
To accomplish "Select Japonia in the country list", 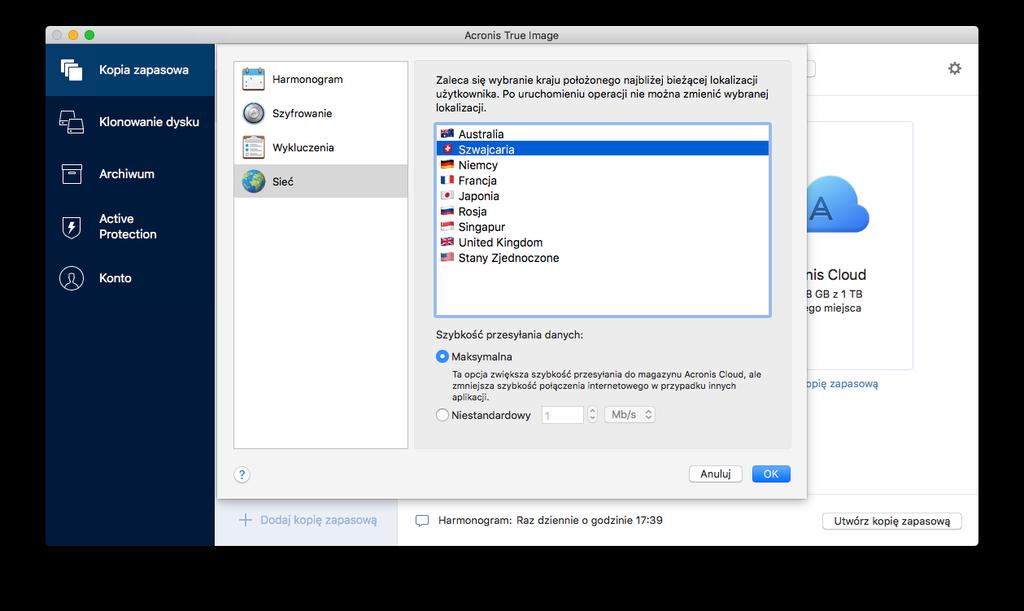I will point(602,196).
